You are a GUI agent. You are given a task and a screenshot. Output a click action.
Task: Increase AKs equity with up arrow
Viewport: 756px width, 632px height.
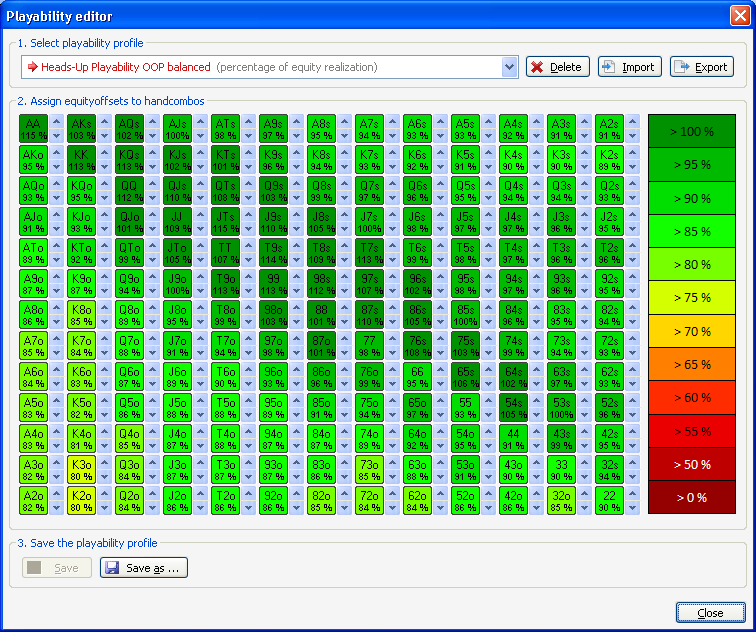pyautogui.click(x=105, y=121)
